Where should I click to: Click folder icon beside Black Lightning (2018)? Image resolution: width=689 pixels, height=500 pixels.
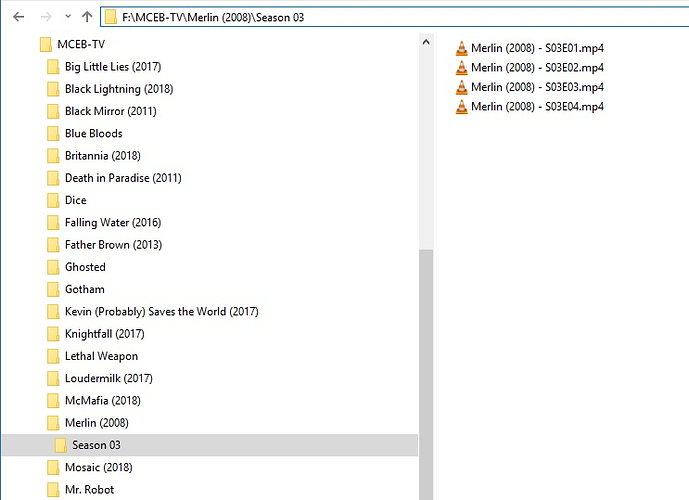point(53,89)
